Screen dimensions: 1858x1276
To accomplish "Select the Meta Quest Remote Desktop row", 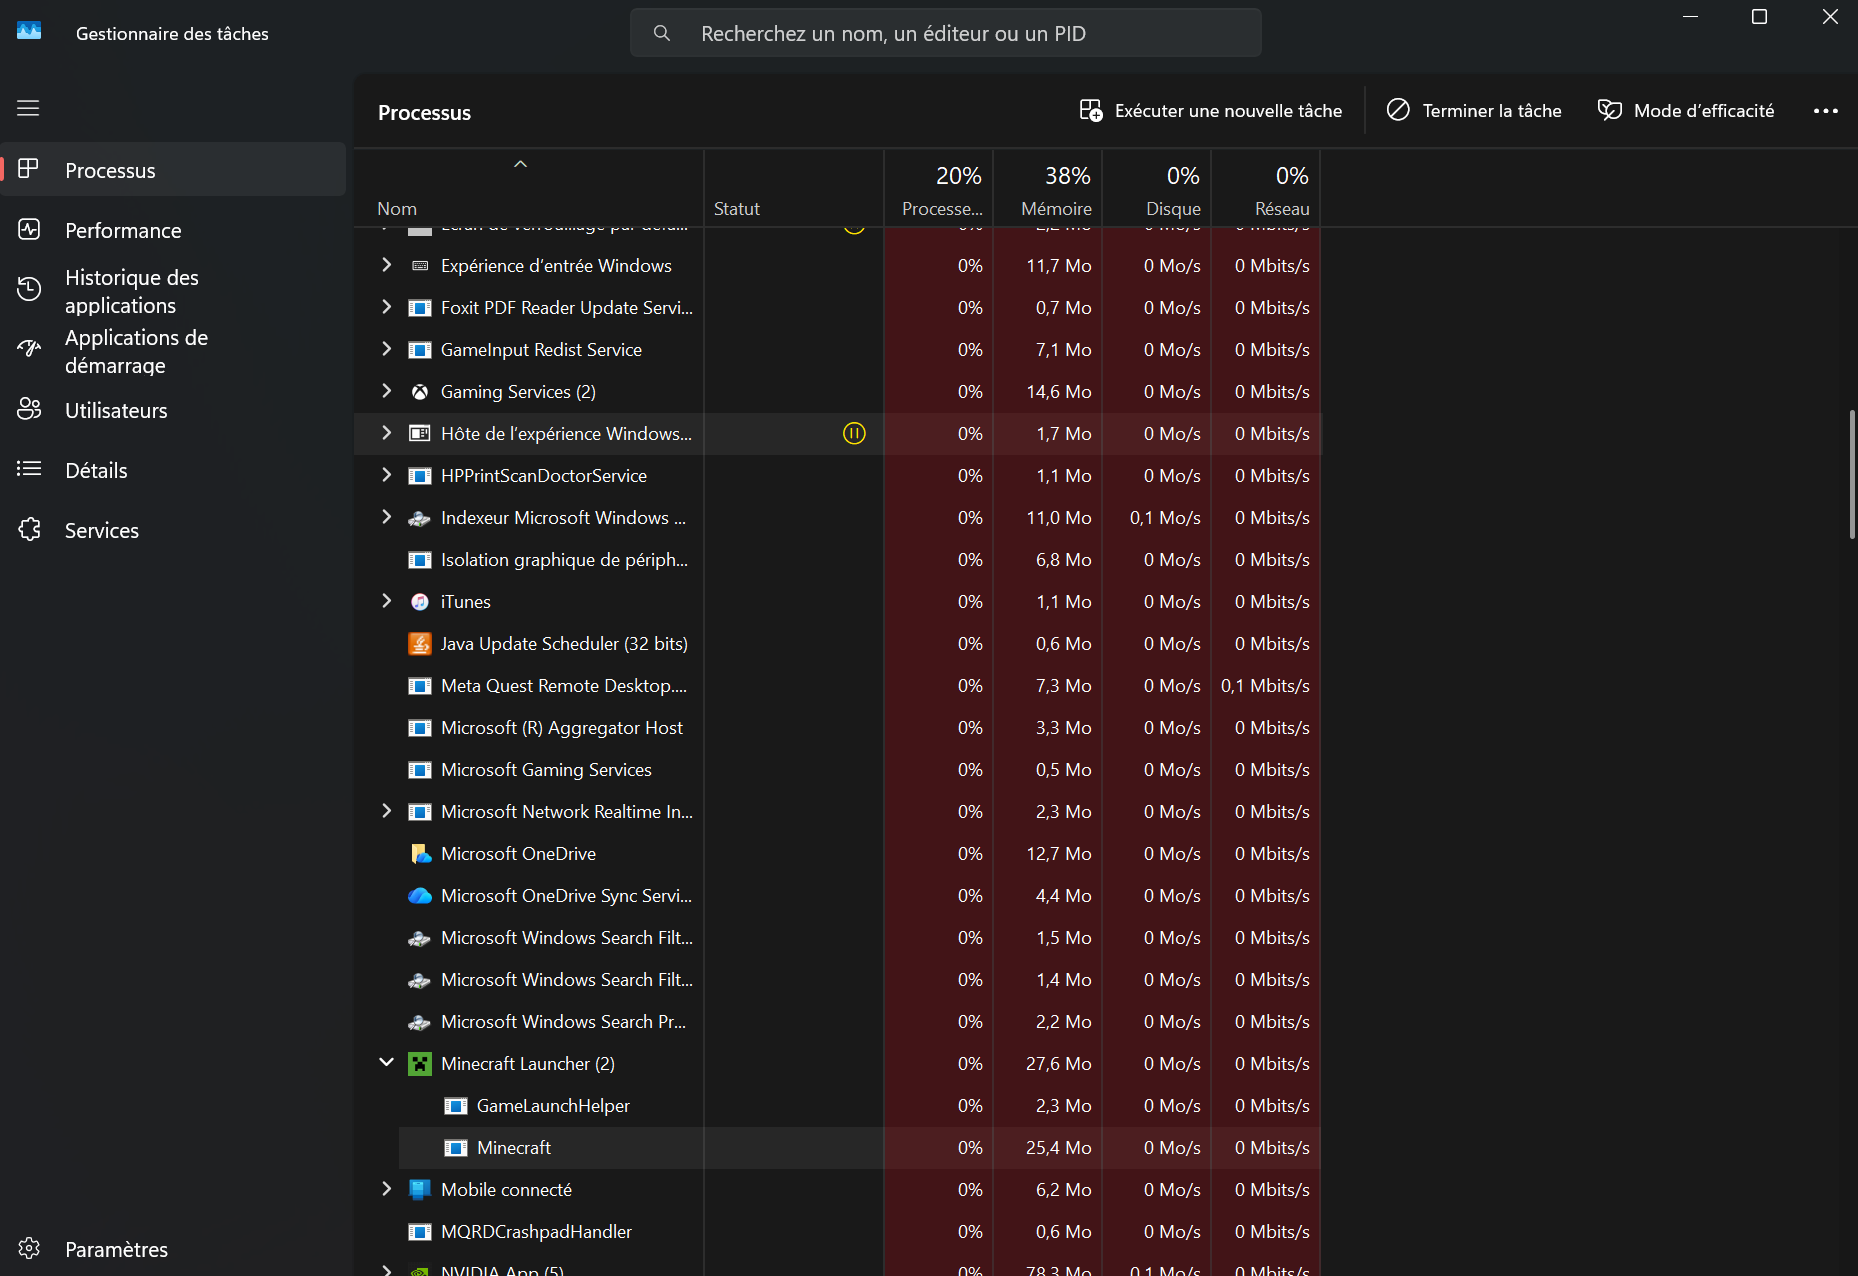I will pos(838,685).
